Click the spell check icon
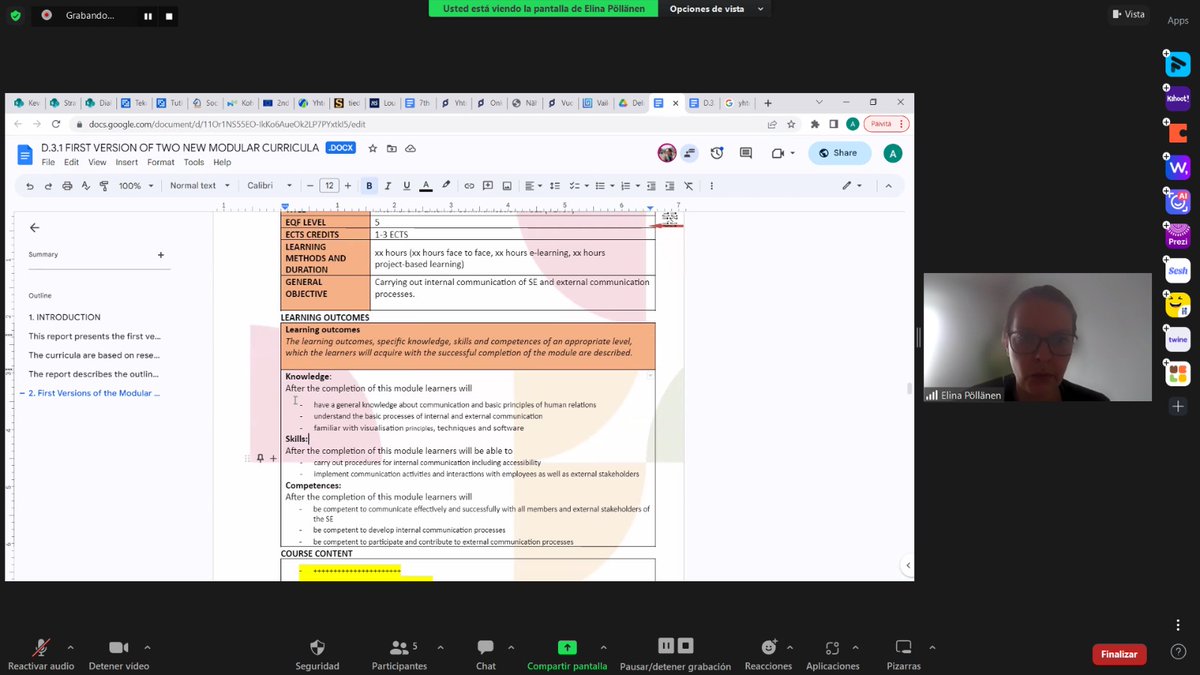 tap(85, 185)
